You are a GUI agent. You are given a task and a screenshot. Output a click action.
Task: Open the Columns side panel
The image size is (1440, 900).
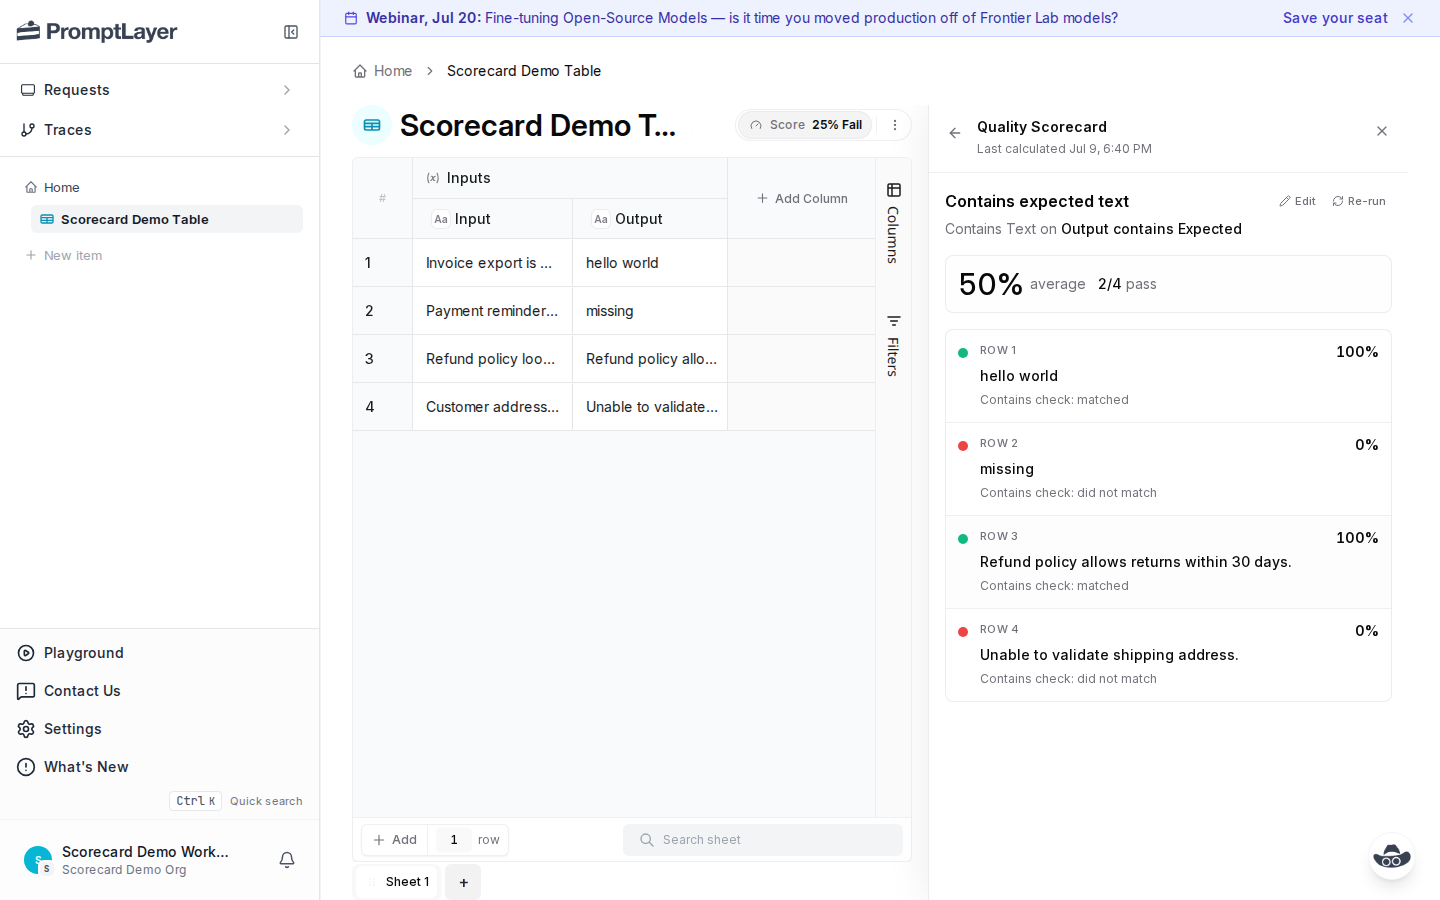pos(893,222)
